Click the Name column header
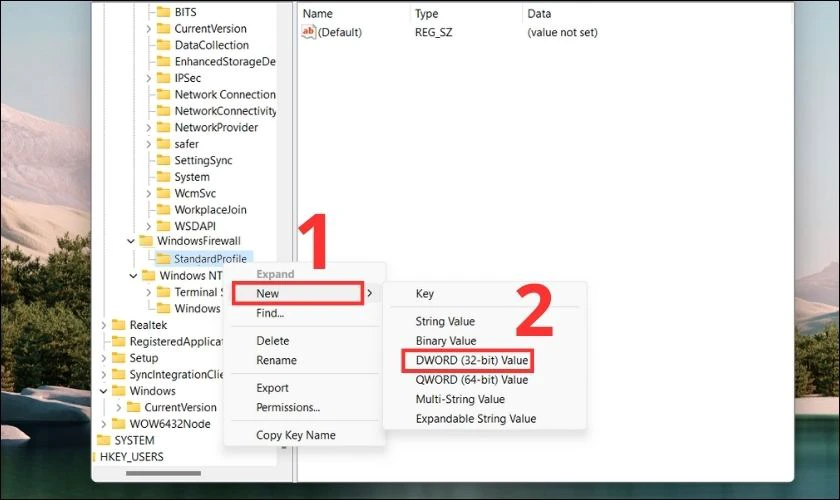 click(x=318, y=14)
